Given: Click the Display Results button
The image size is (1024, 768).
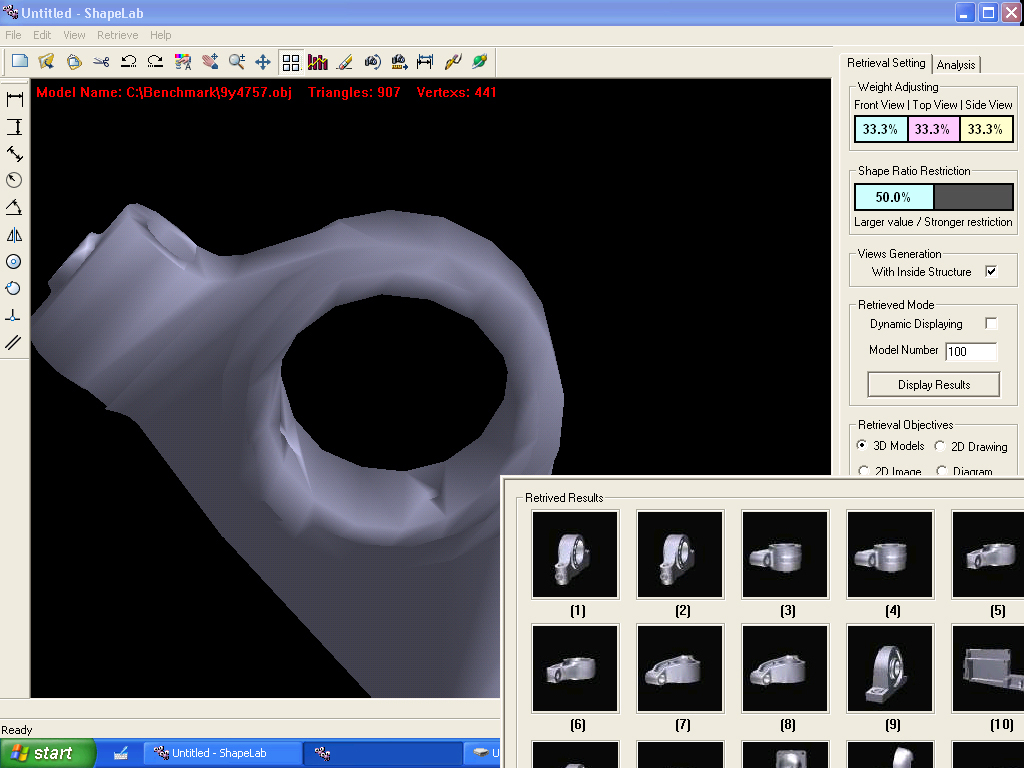Looking at the screenshot, I should [x=934, y=385].
